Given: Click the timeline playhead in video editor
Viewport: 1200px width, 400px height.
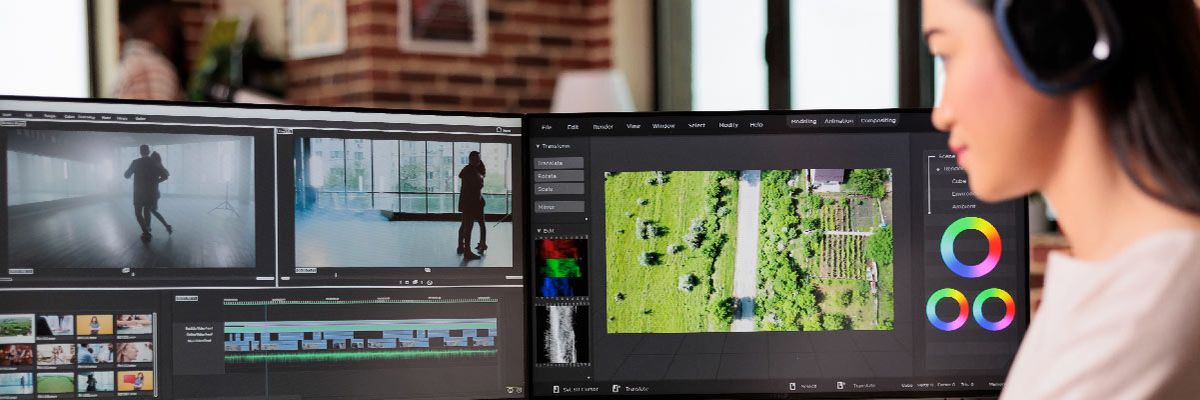Looking at the screenshot, I should [266, 350].
